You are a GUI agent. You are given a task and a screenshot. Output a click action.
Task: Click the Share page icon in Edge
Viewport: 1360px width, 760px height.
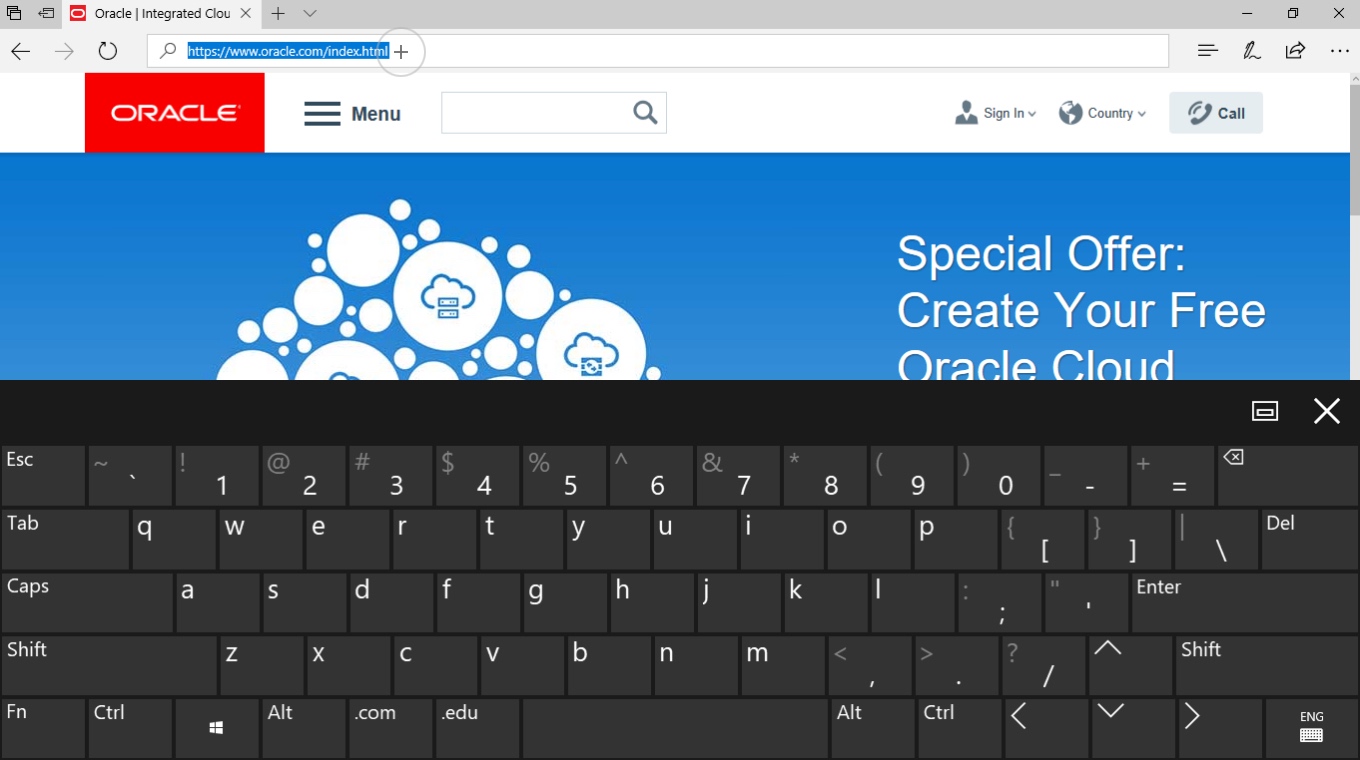(1296, 51)
